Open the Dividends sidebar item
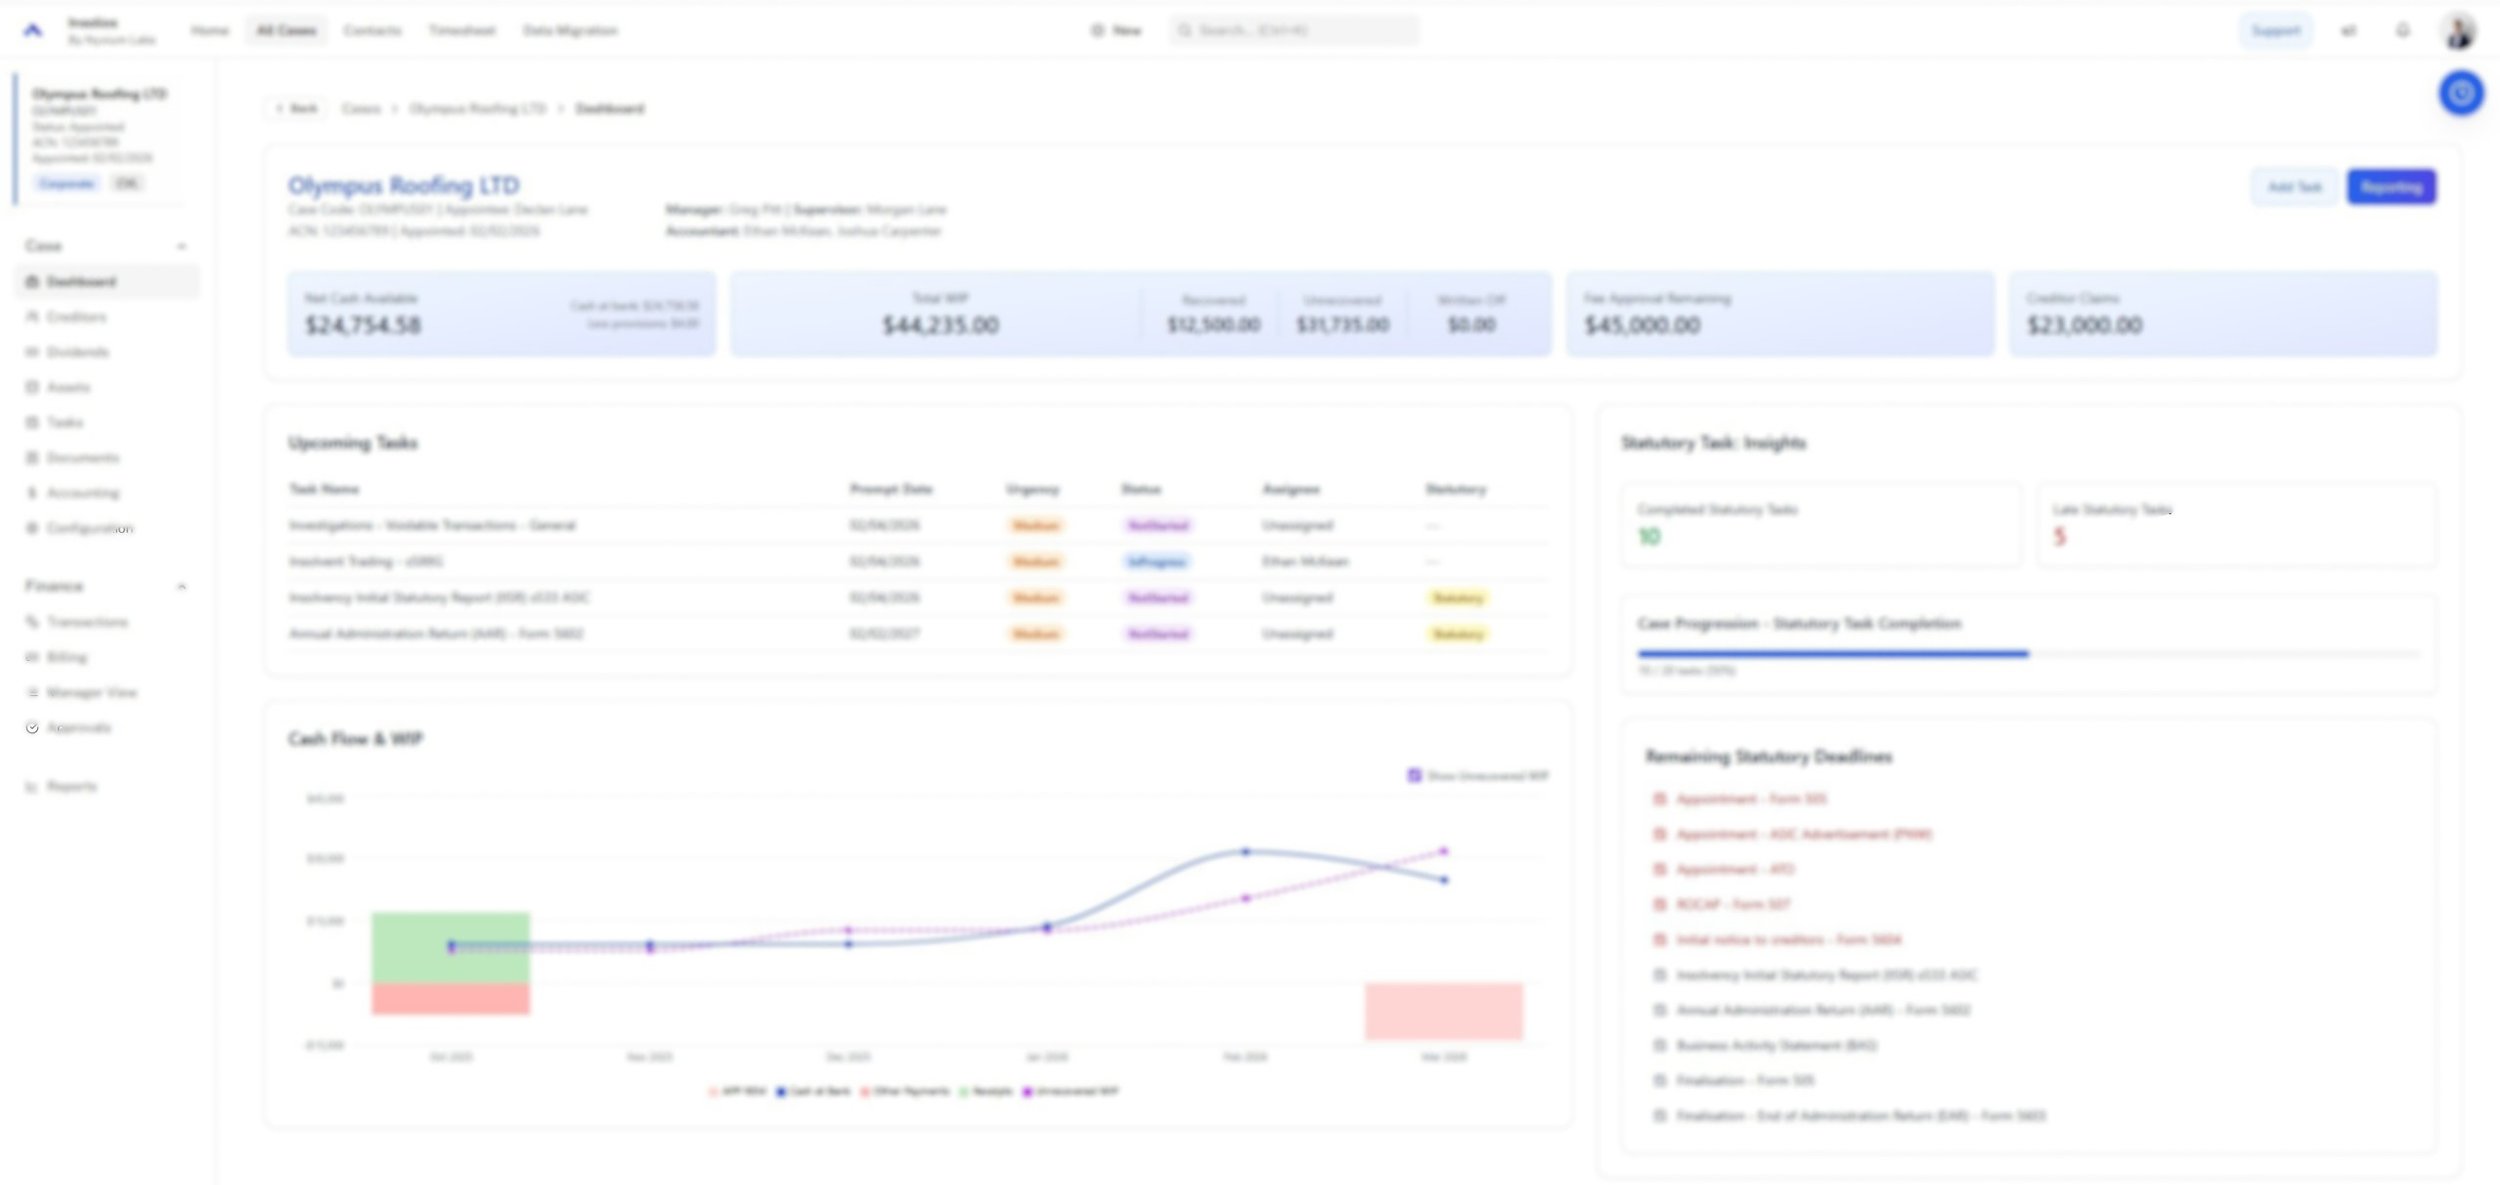Viewport: 2500px width, 1185px height. 77,352
